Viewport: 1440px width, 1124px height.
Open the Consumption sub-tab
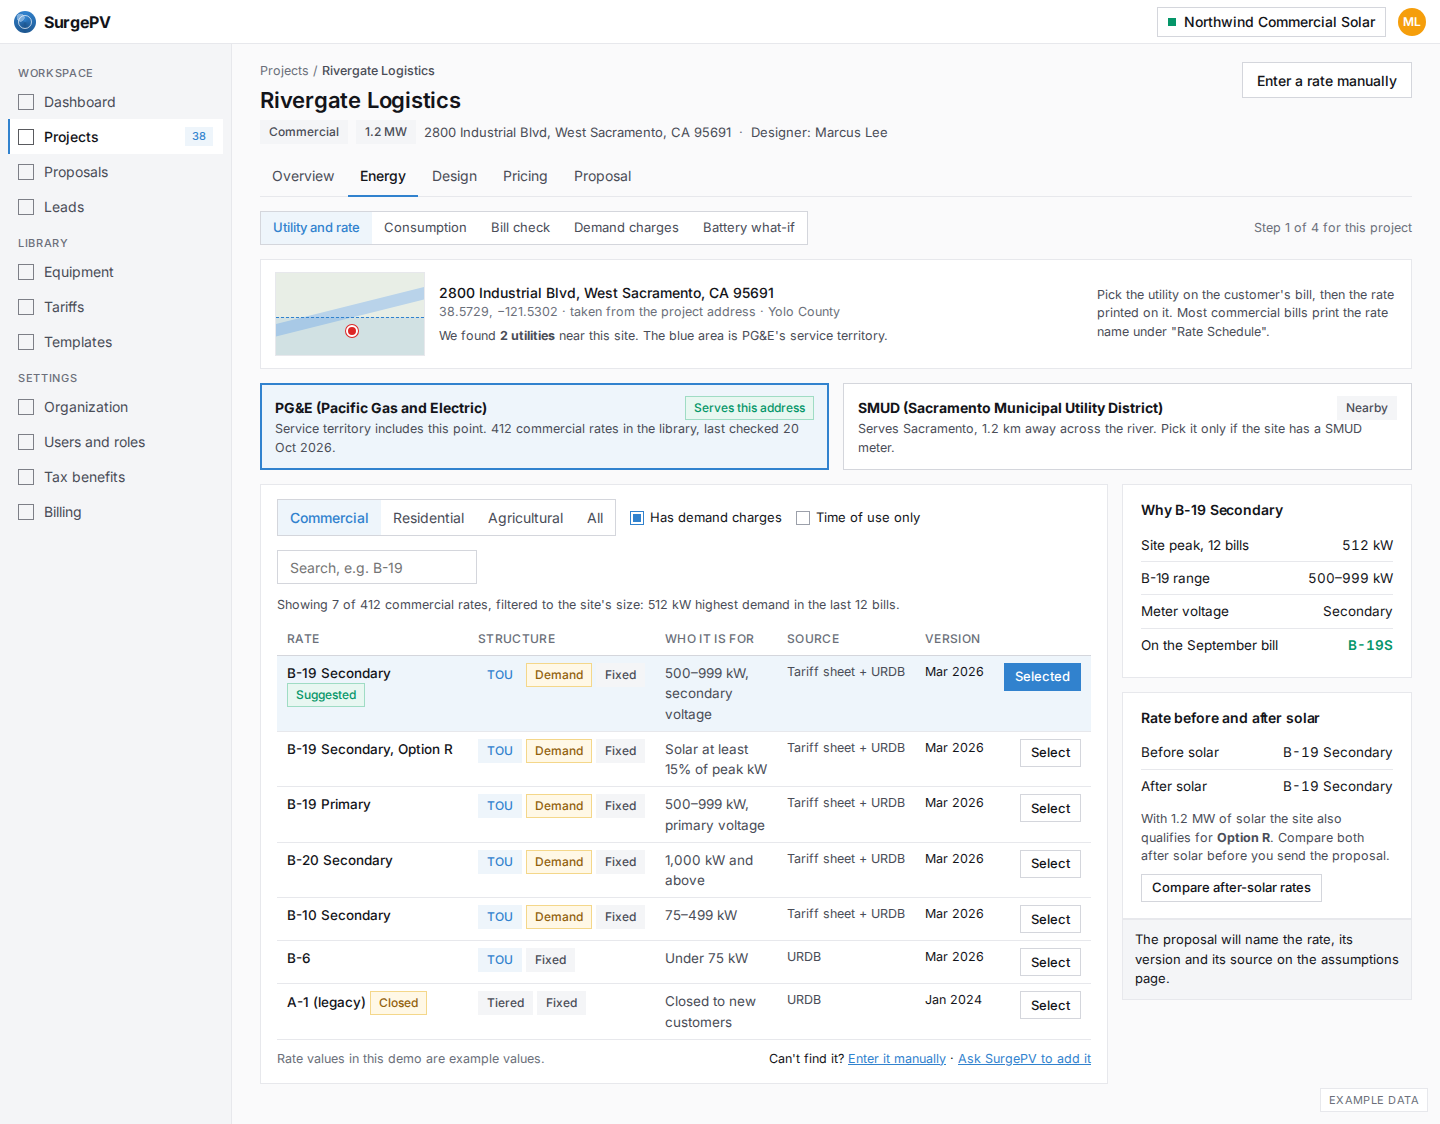click(x=425, y=228)
